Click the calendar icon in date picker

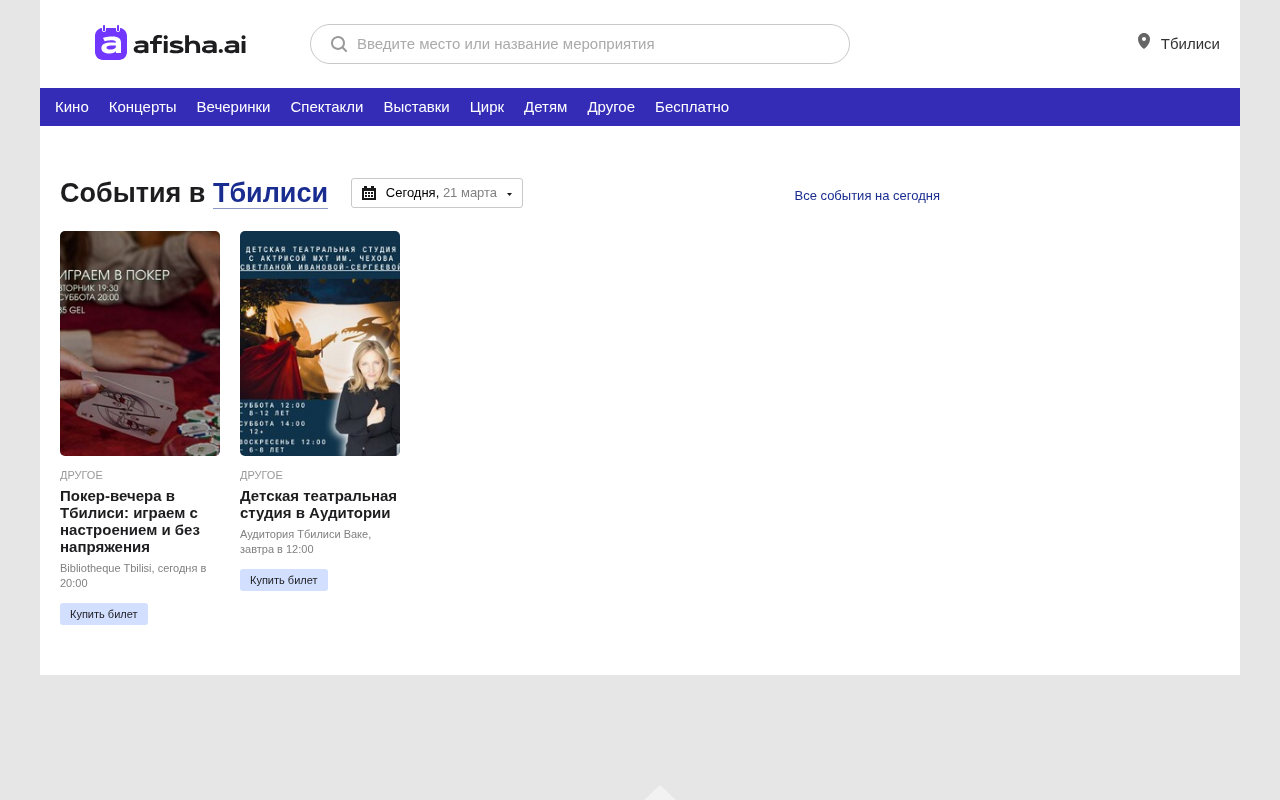[369, 193]
